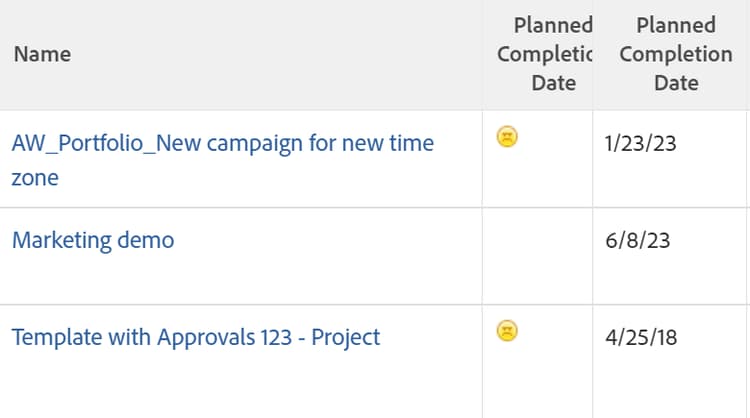
Task: Sort by the Name column header
Action: [42, 54]
